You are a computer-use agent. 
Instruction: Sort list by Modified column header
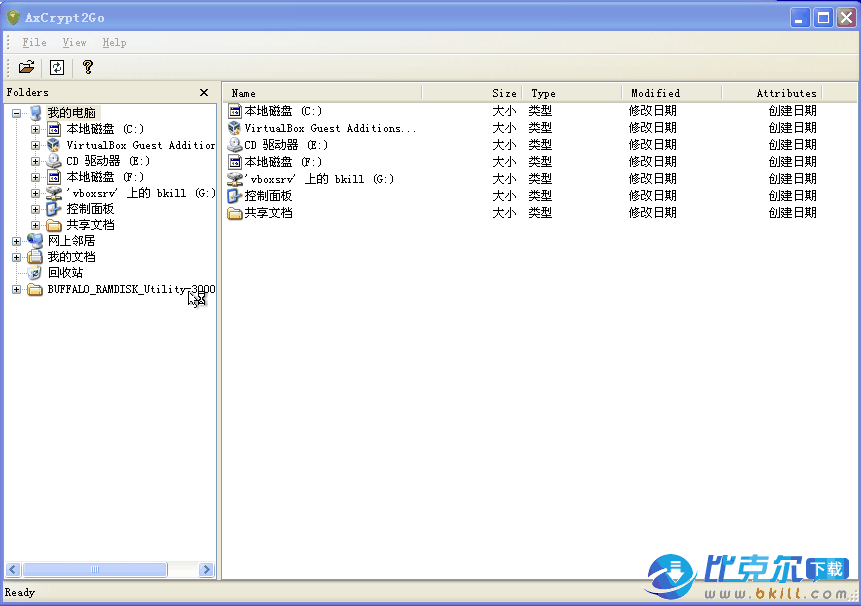click(x=670, y=93)
